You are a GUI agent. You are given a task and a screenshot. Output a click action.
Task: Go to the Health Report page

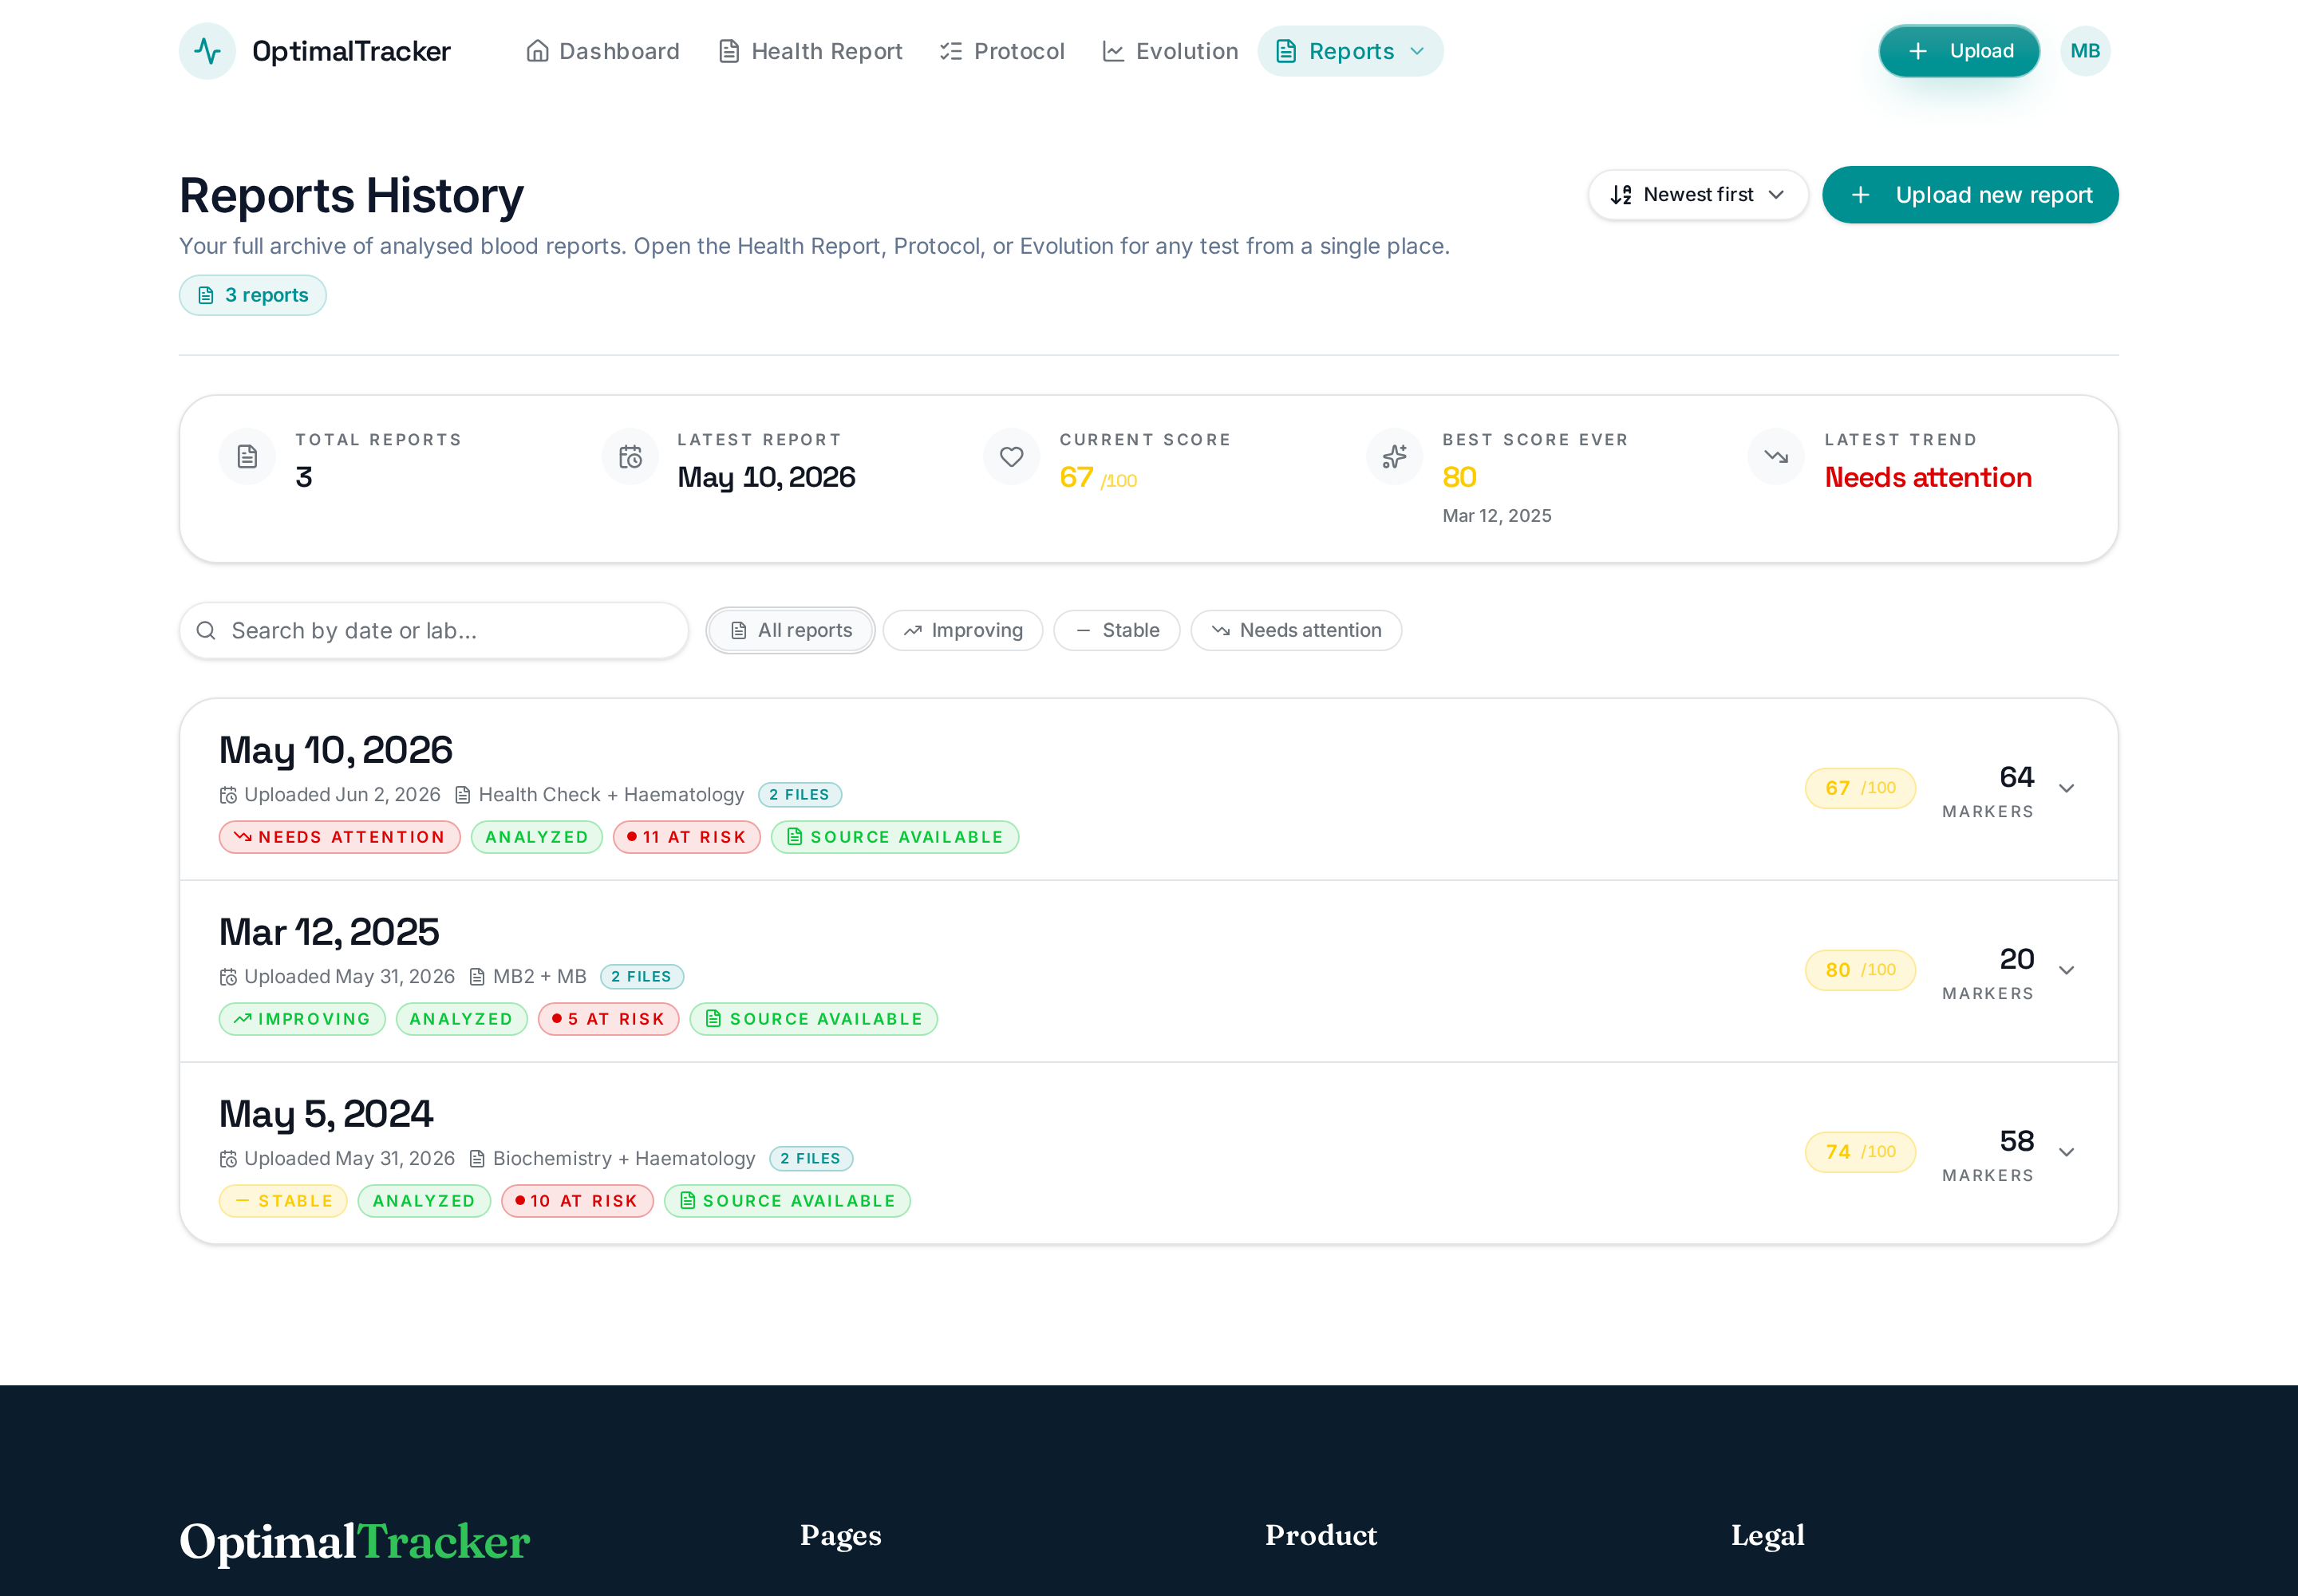click(x=810, y=51)
